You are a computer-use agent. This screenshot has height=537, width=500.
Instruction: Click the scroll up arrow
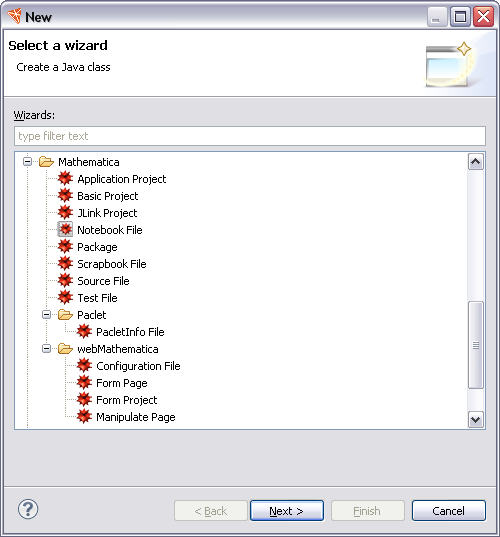click(x=476, y=162)
